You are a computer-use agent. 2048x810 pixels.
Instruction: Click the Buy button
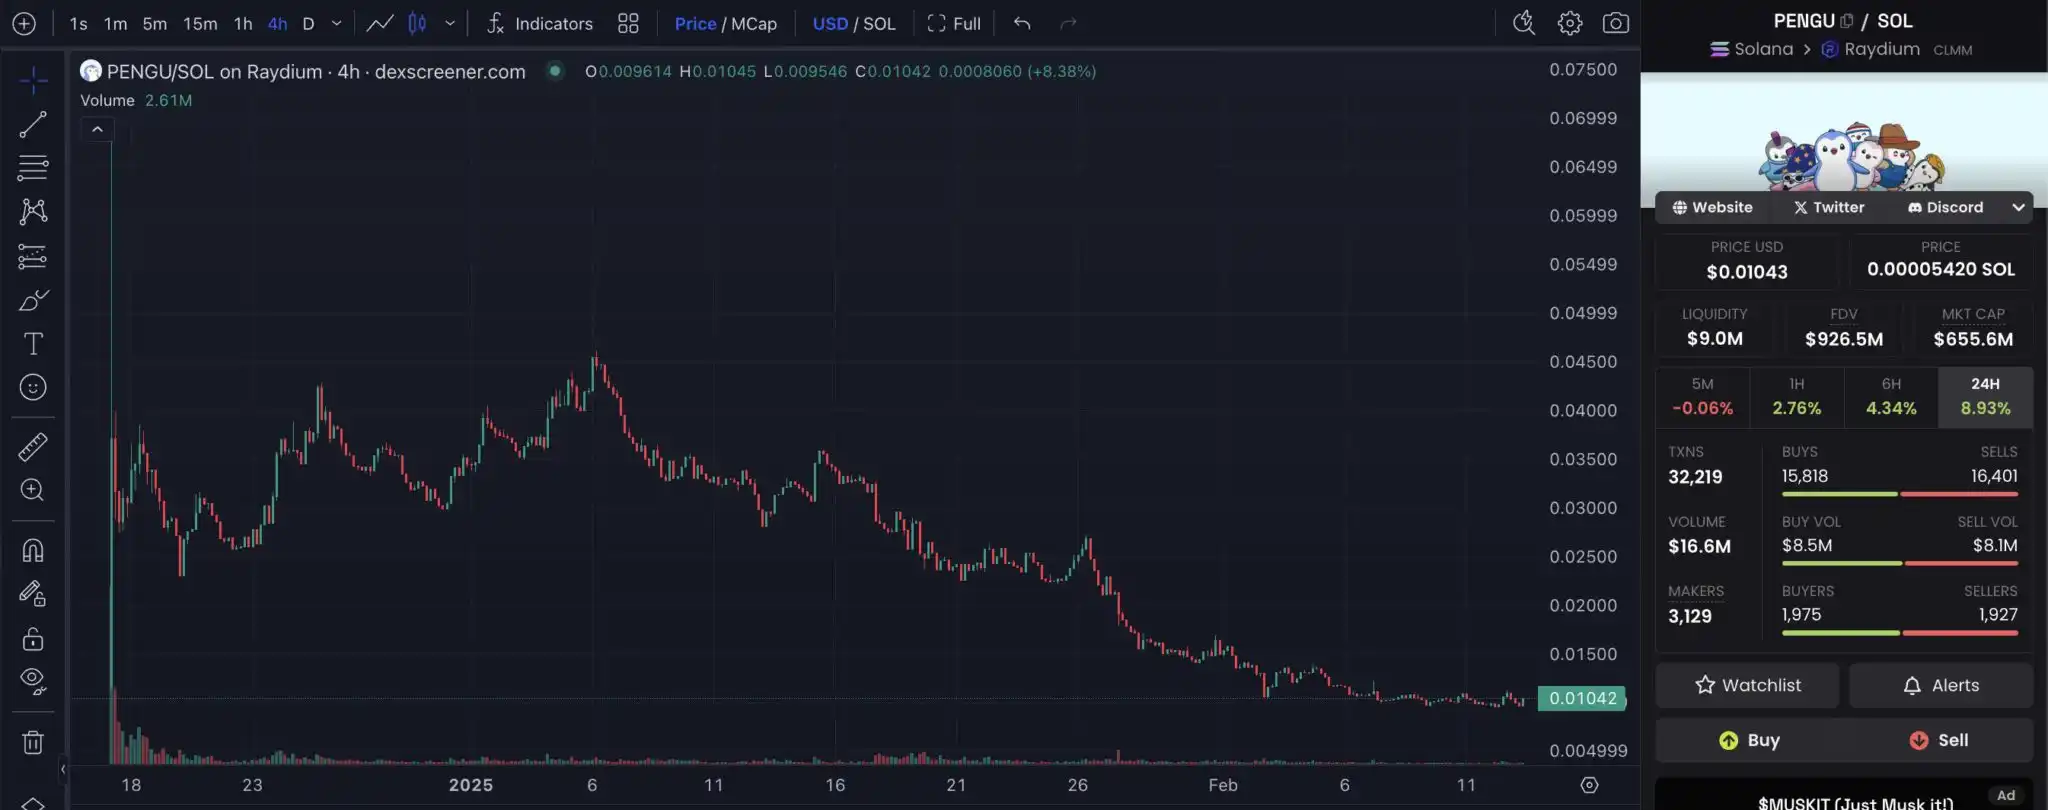1749,740
